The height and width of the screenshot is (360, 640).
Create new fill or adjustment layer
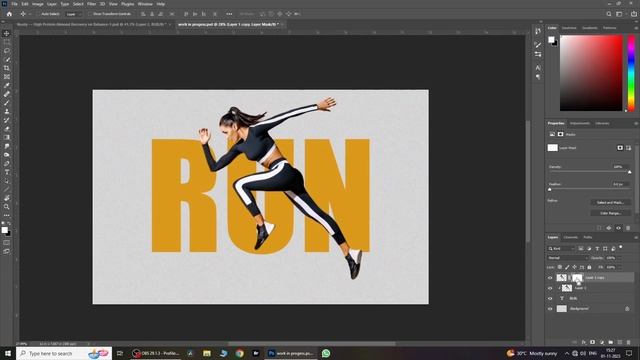pos(602,342)
